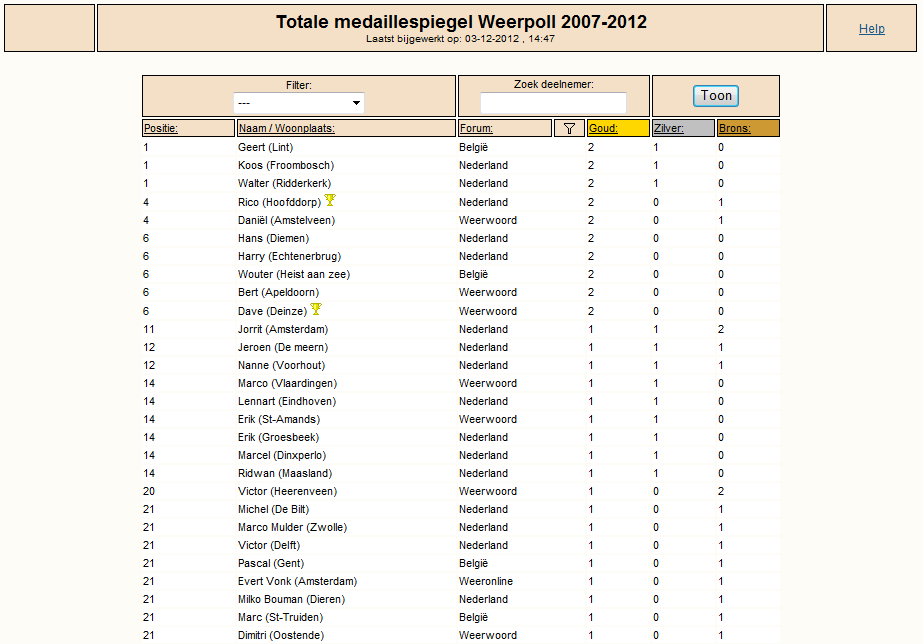Open the Filter dropdown list

pos(299,103)
